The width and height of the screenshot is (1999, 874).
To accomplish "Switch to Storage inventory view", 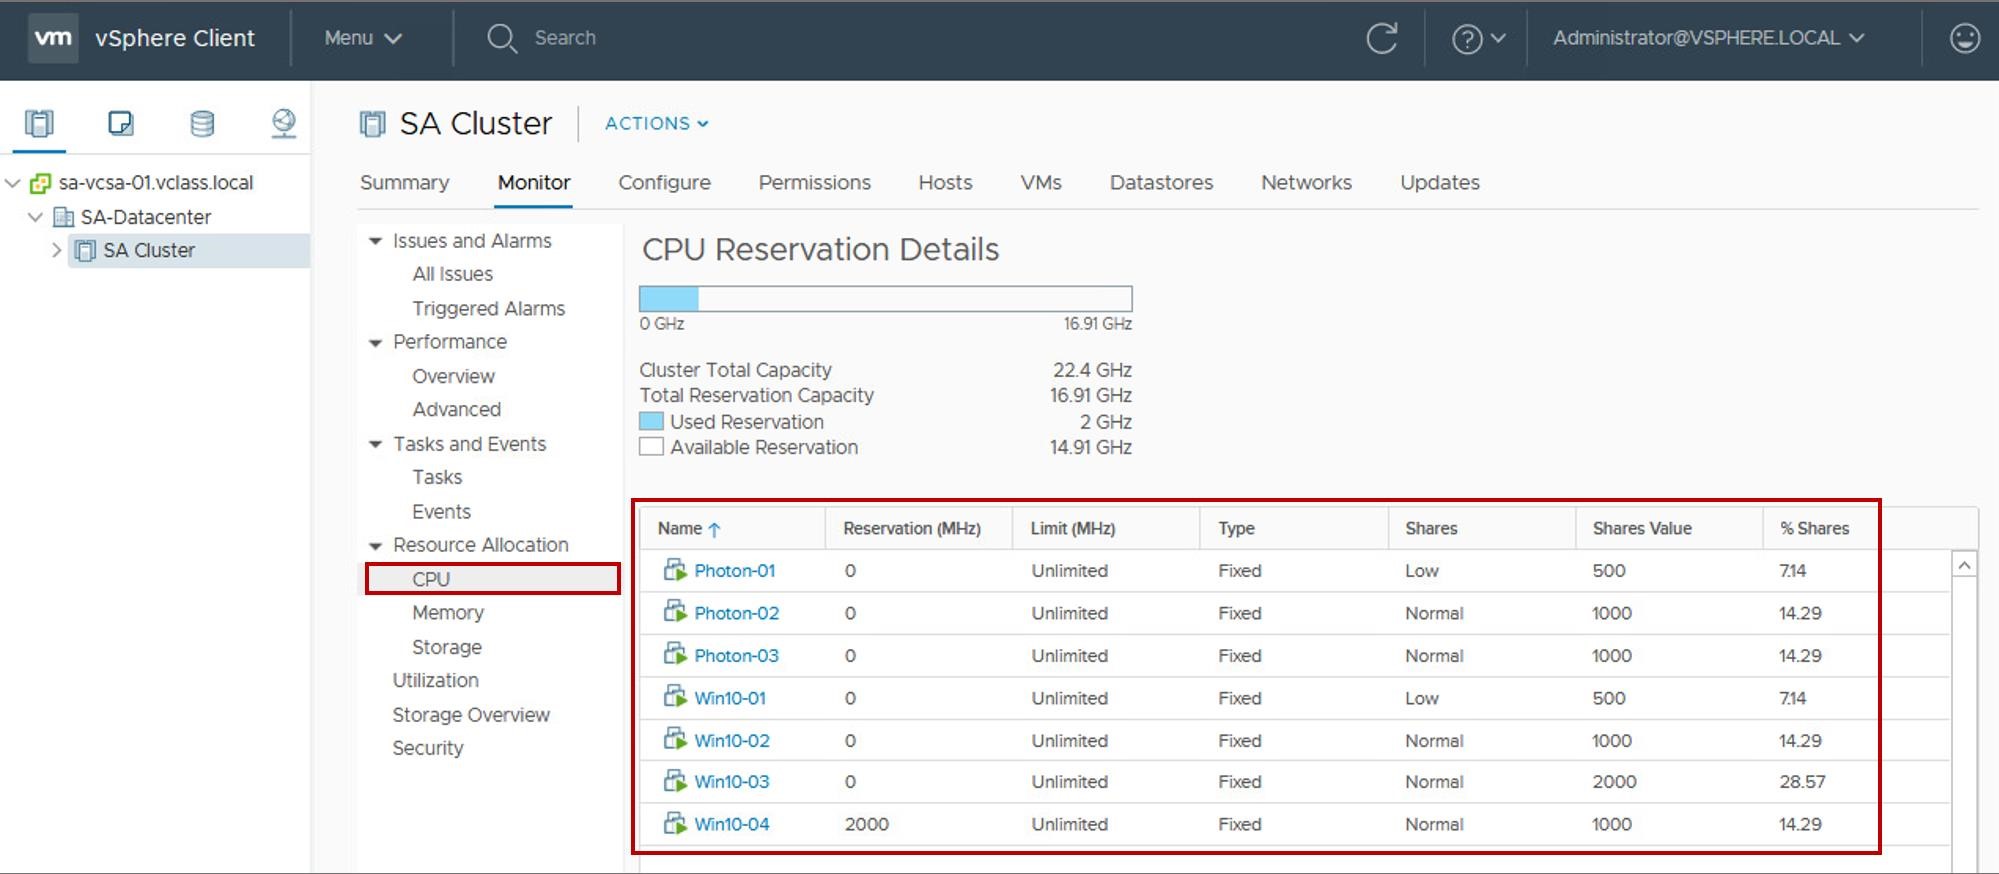I will (x=202, y=123).
